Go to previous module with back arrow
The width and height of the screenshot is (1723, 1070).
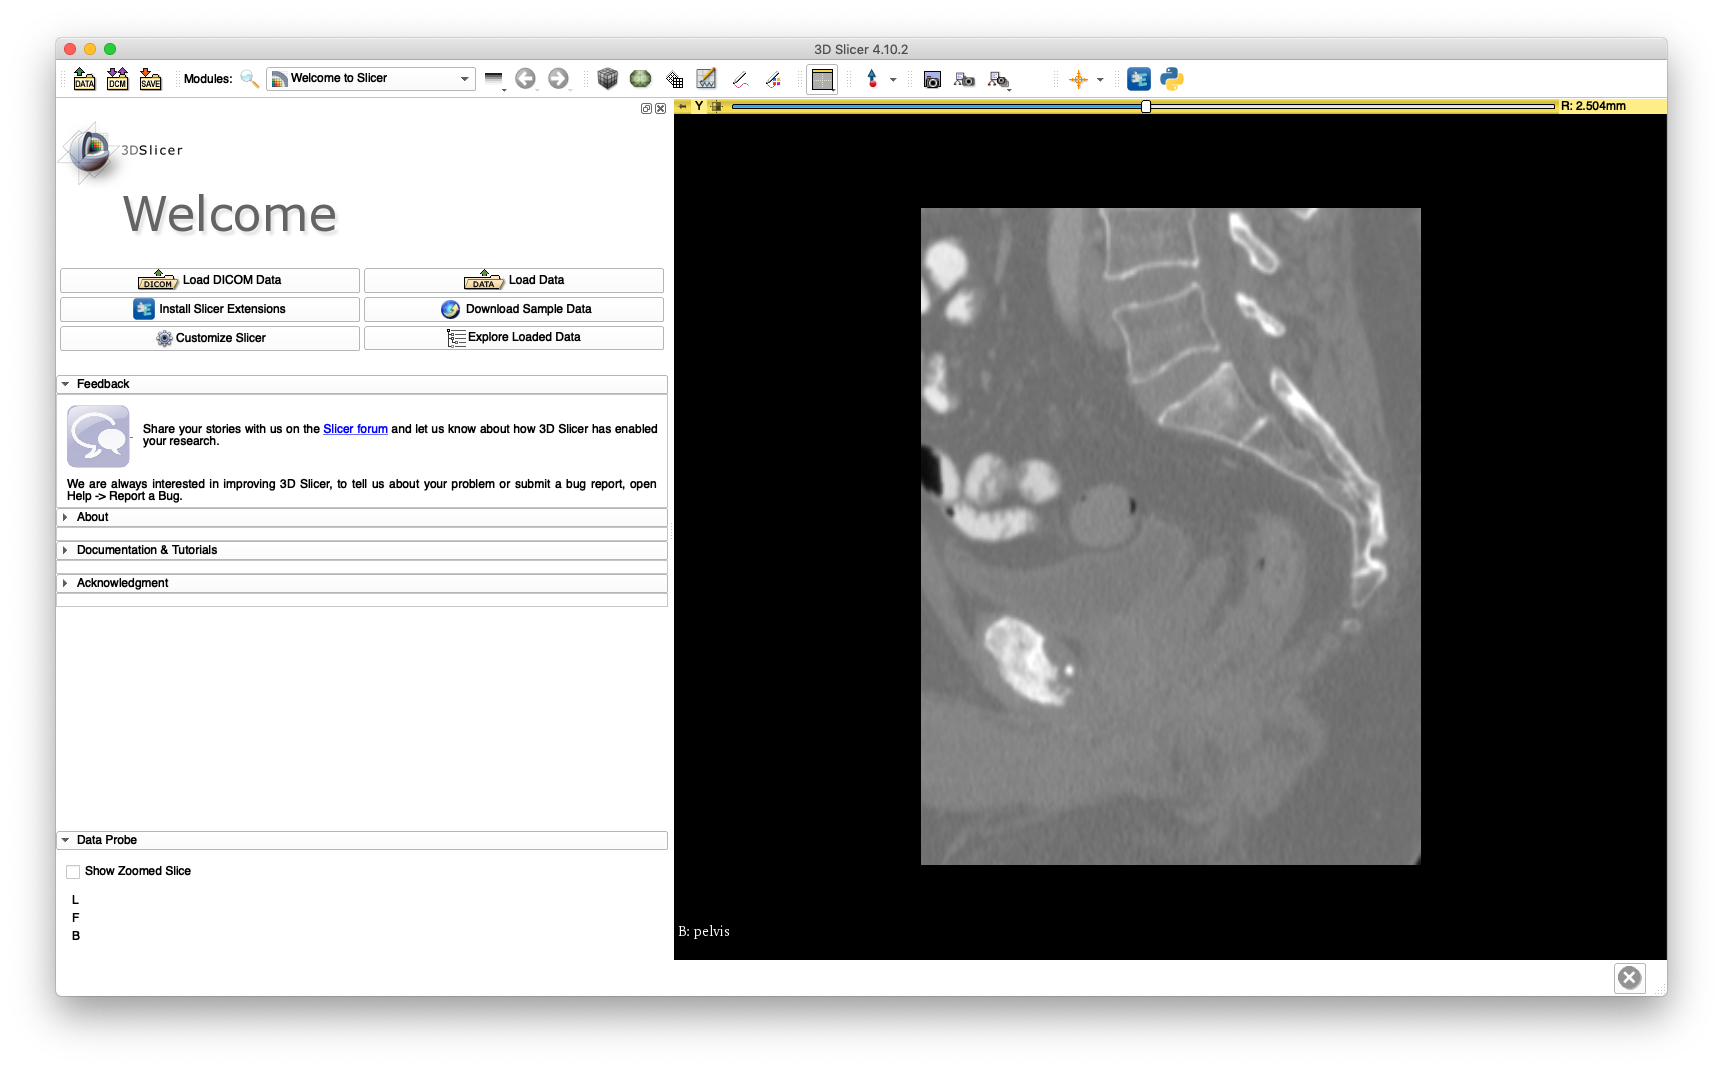click(x=526, y=79)
